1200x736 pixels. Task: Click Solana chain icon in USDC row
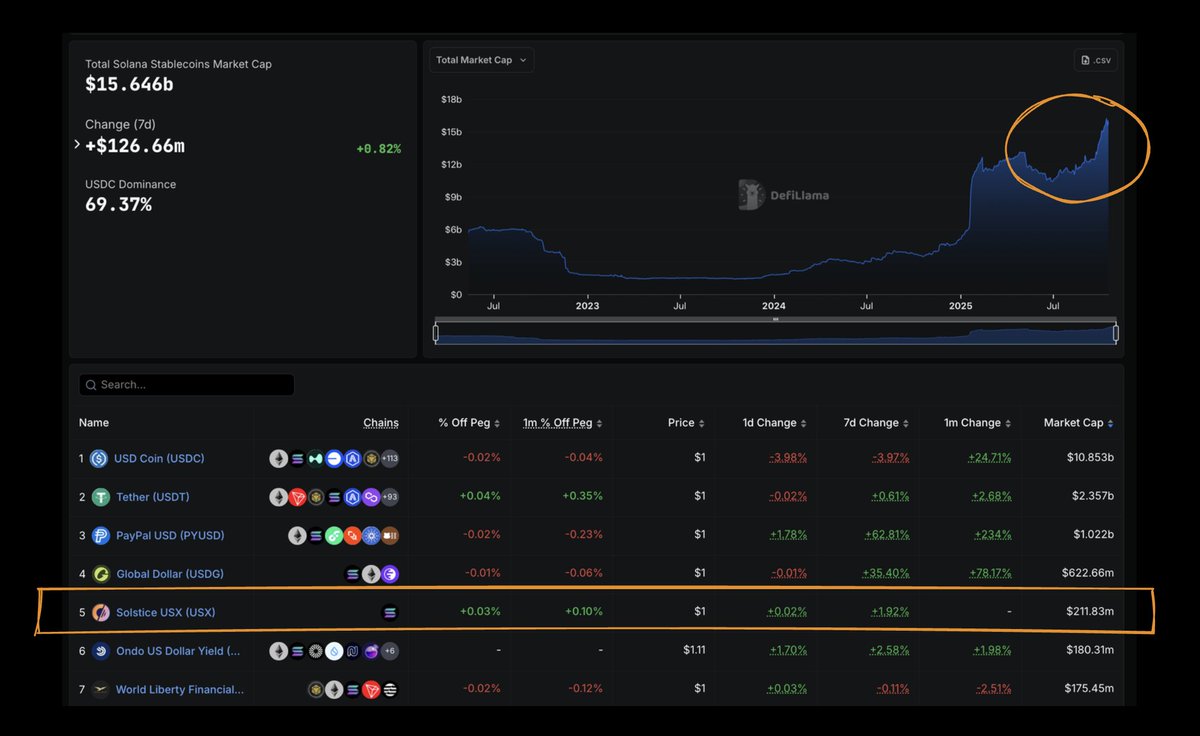click(297, 459)
